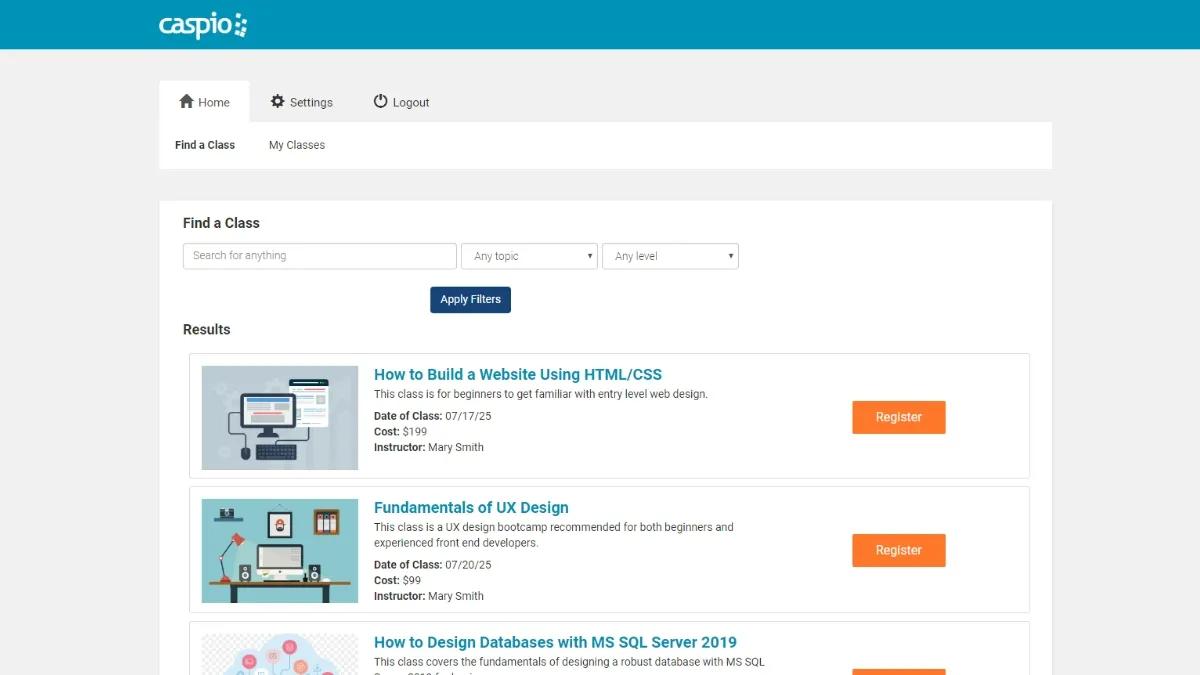
Task: Focus the 'Search for anything' field
Action: [320, 256]
